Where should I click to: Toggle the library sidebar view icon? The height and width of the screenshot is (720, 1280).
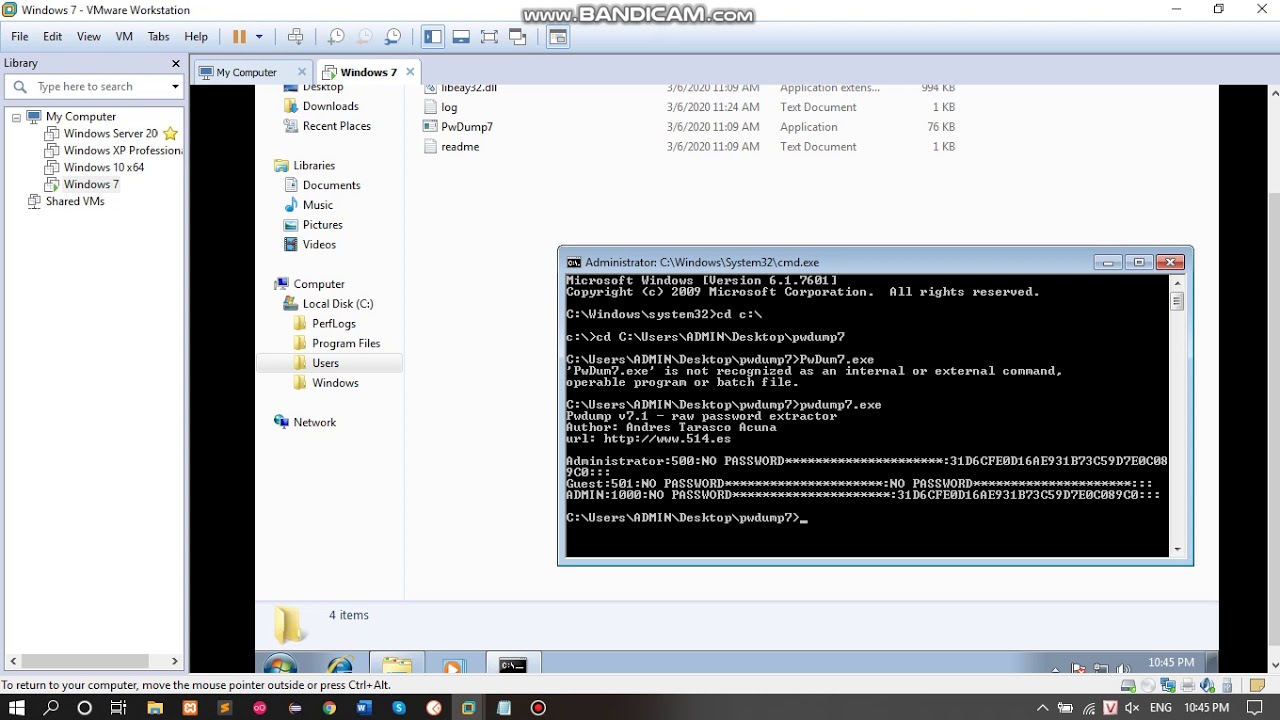(433, 37)
